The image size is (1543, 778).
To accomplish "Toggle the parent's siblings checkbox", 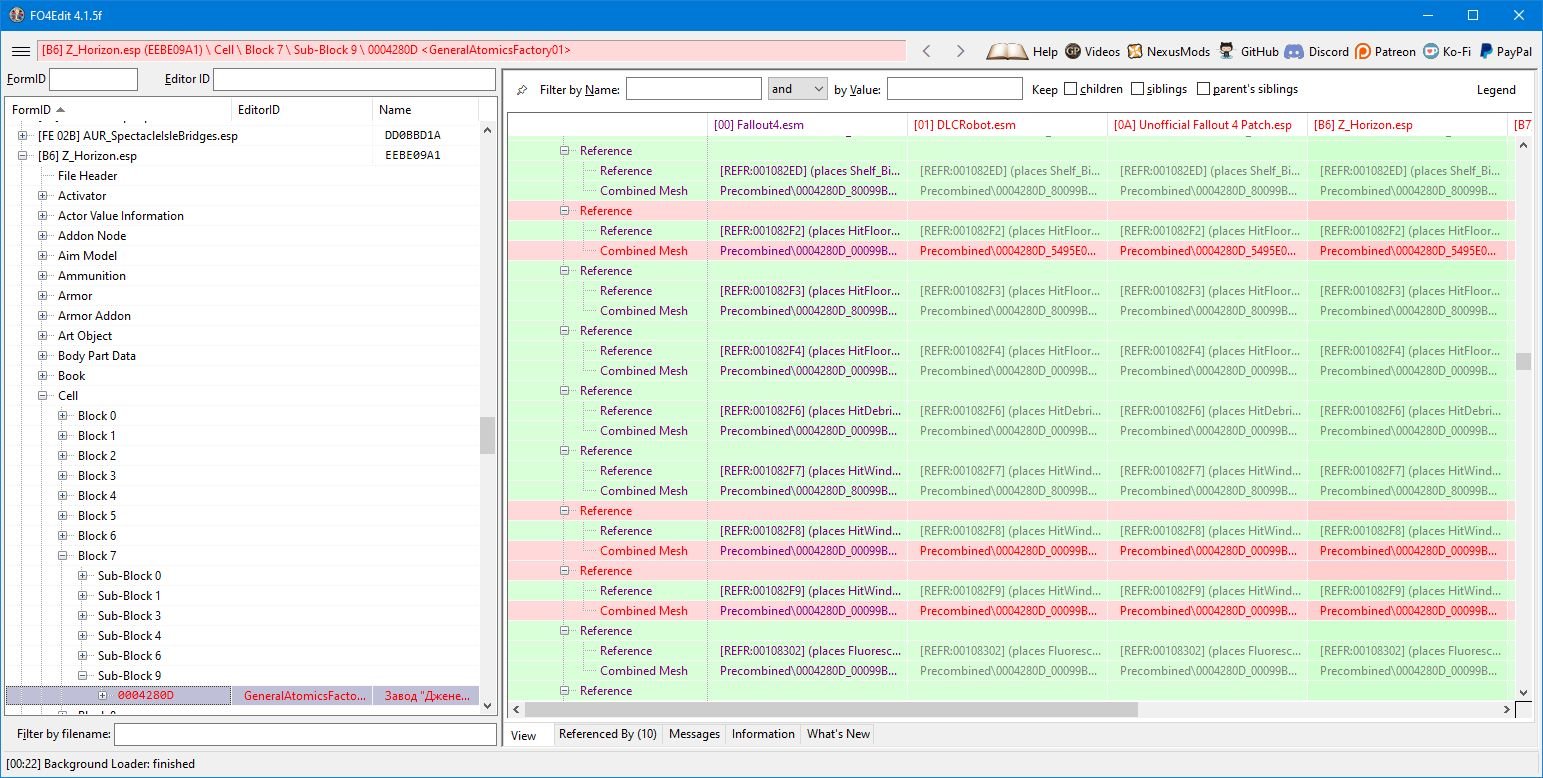I will pos(1203,89).
